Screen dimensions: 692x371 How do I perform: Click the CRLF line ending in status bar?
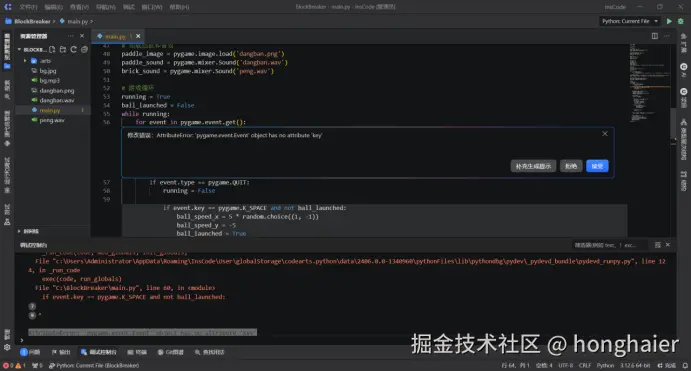coord(585,366)
